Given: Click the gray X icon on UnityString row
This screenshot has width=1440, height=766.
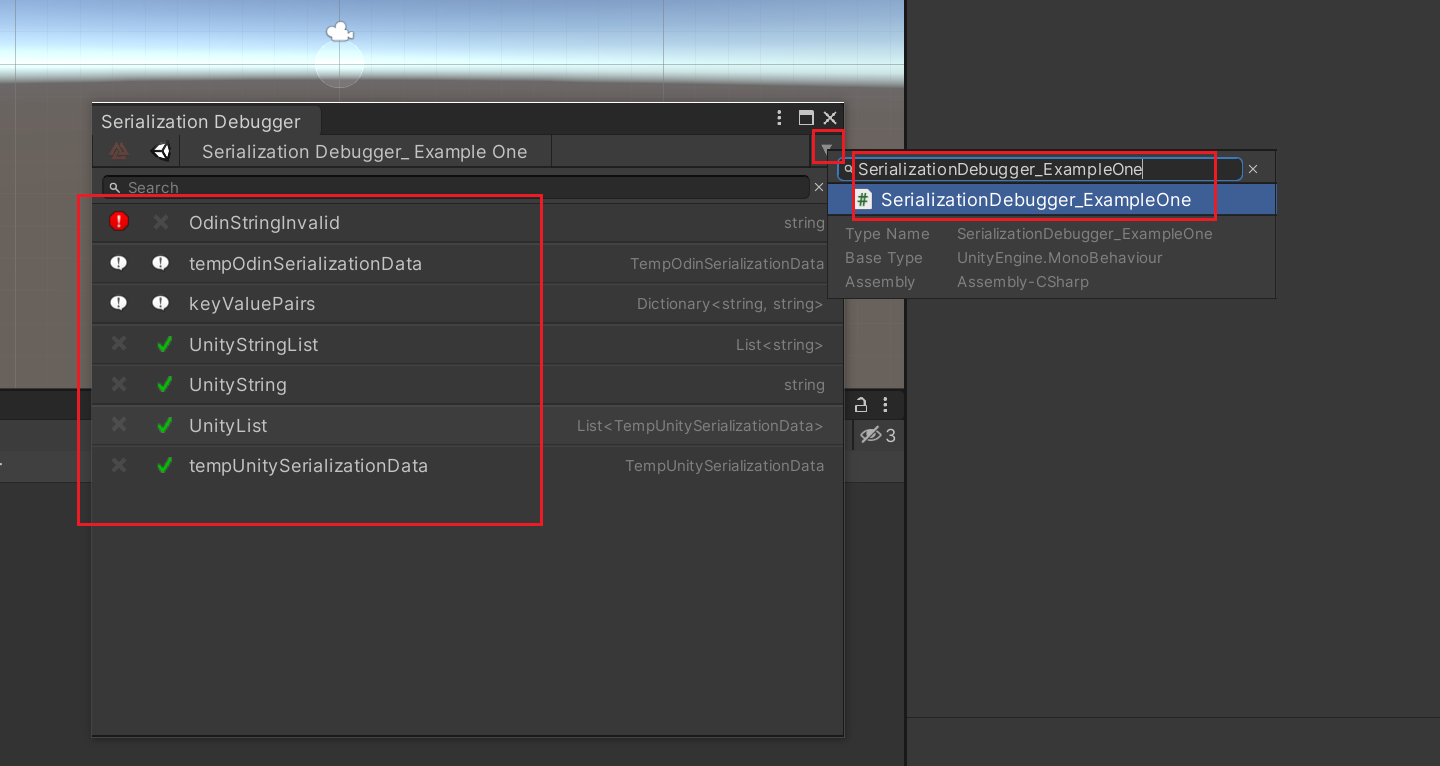Looking at the screenshot, I should (119, 384).
